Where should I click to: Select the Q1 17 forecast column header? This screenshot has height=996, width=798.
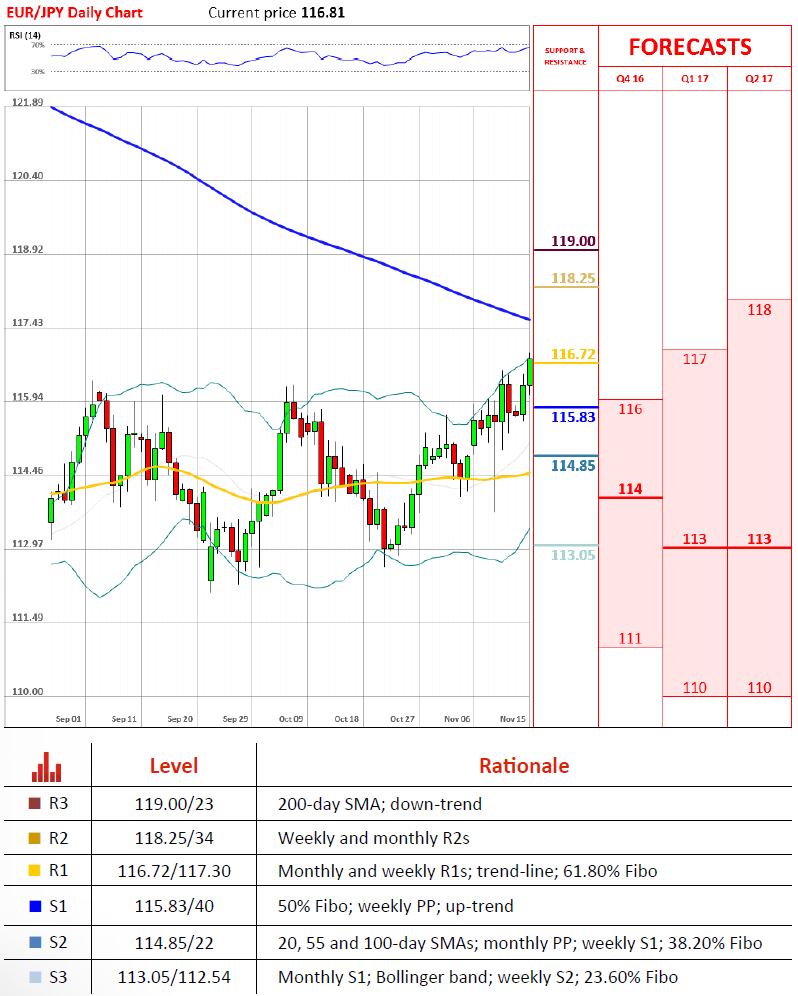(694, 79)
